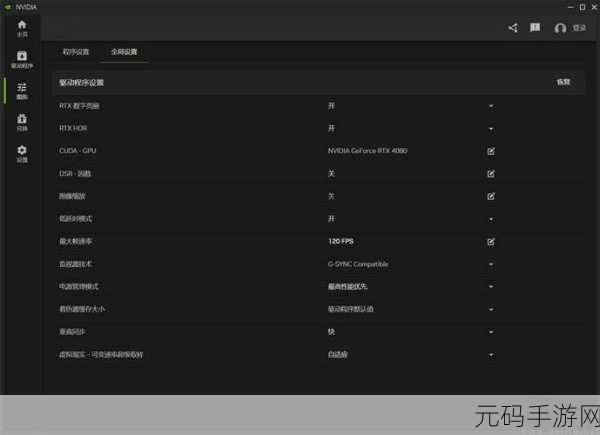Open the G-SYNC Compatible dropdown arrow
The width and height of the screenshot is (600, 435).
[491, 264]
